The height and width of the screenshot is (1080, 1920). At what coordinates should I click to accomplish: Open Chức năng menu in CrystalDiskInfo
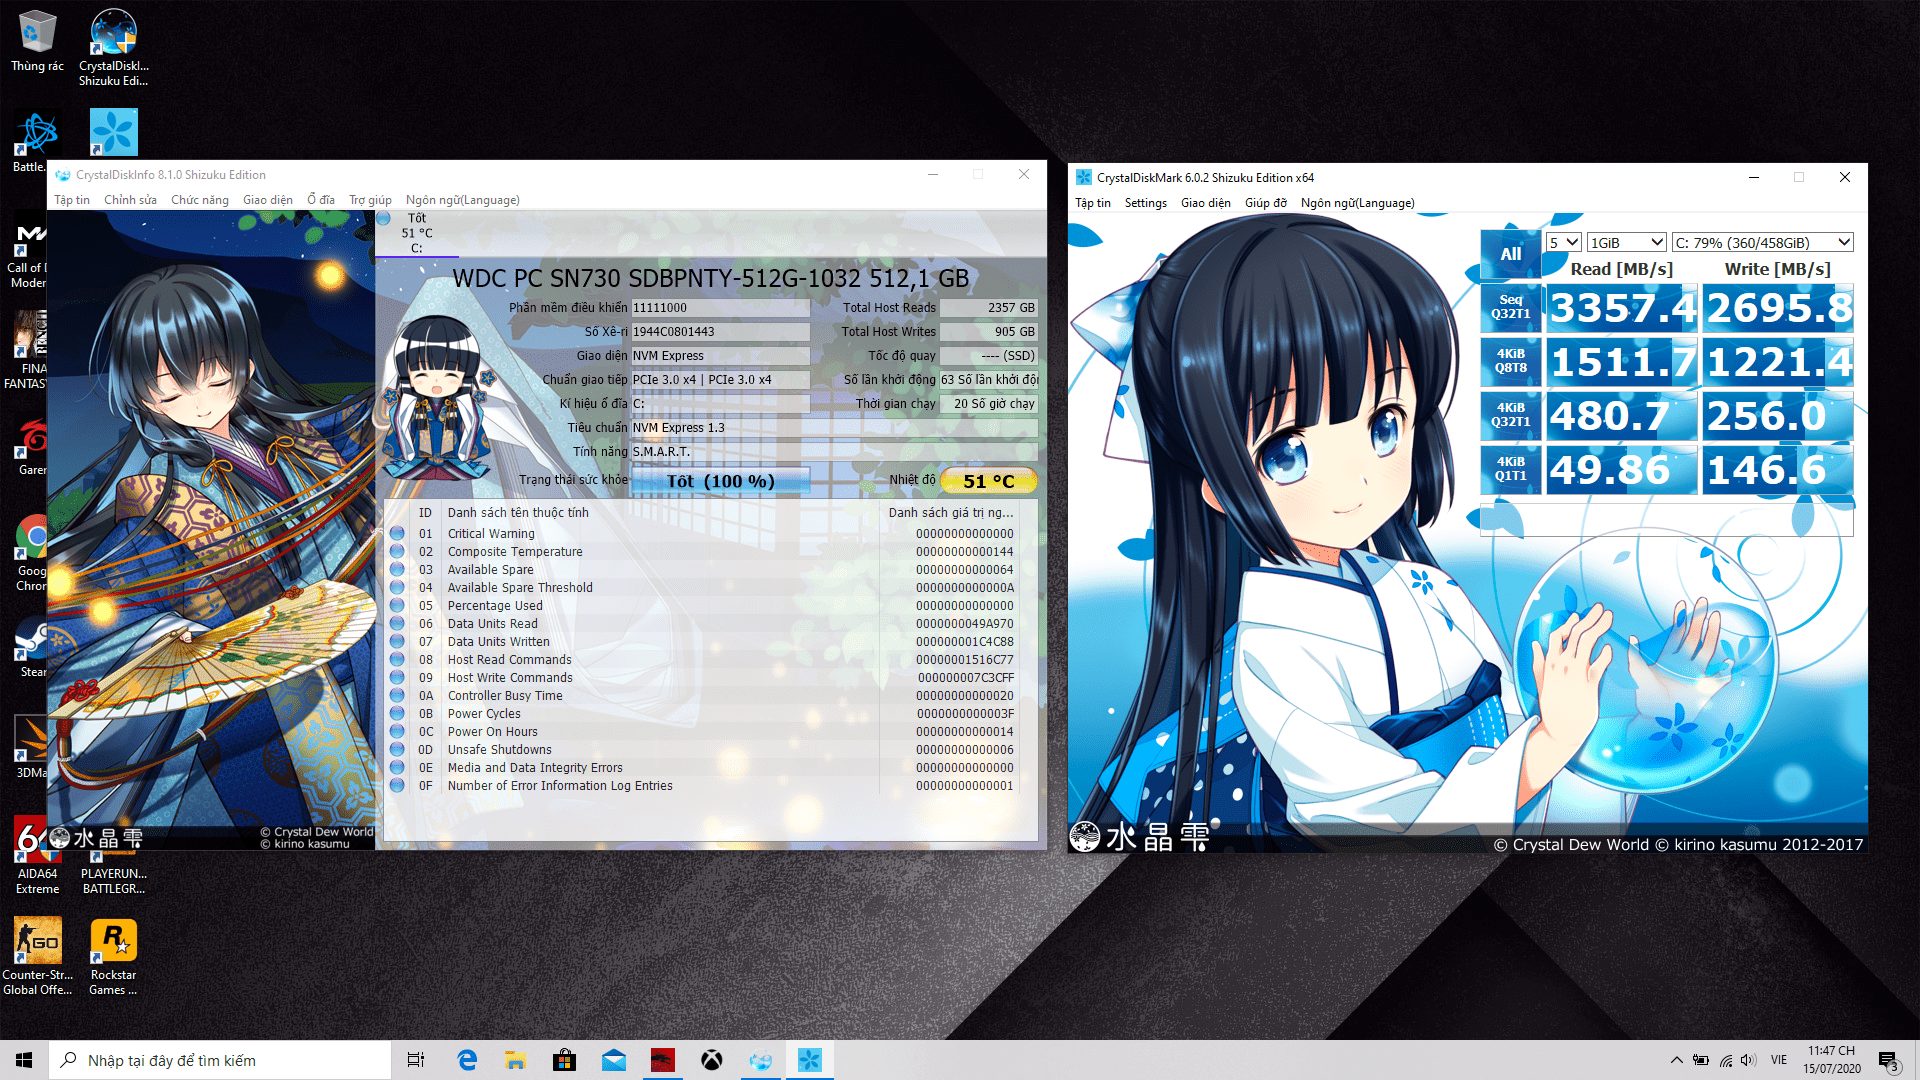(200, 200)
